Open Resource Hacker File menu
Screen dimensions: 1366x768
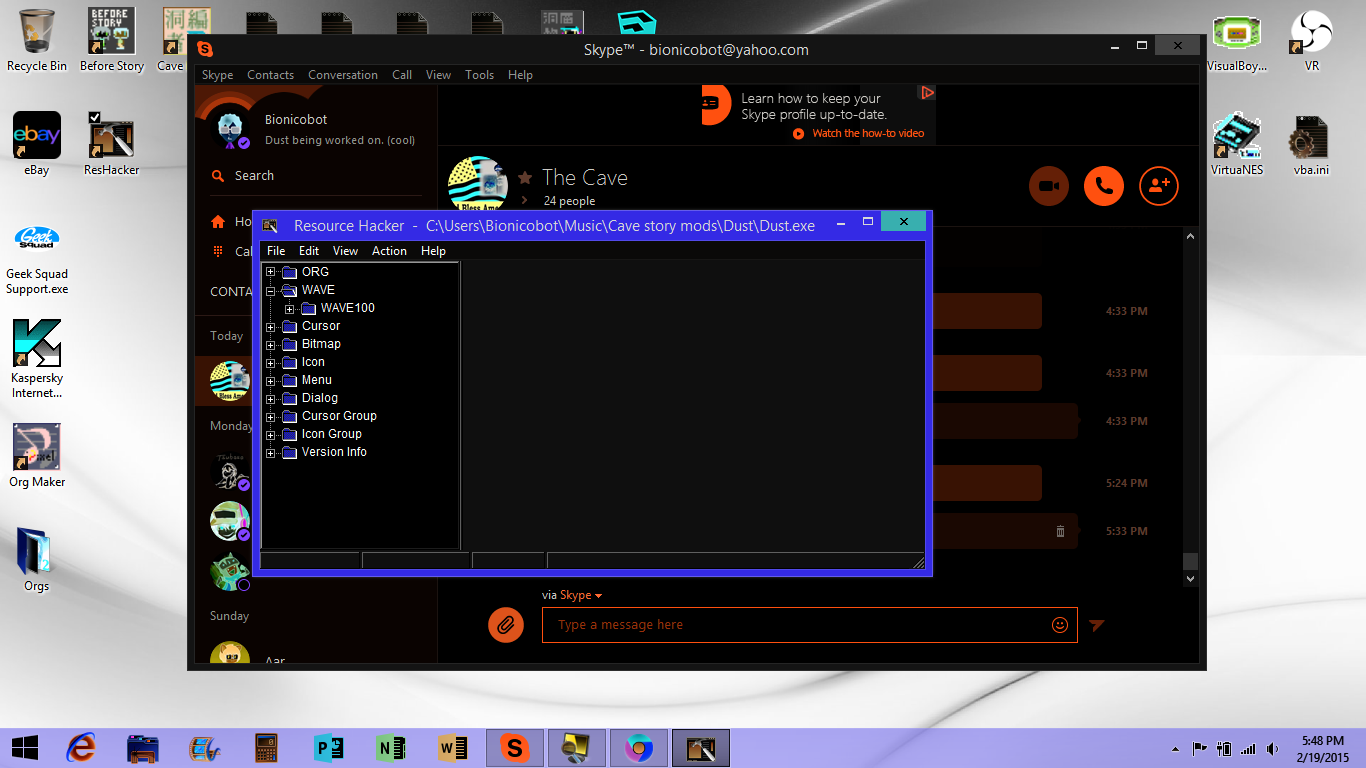(276, 251)
